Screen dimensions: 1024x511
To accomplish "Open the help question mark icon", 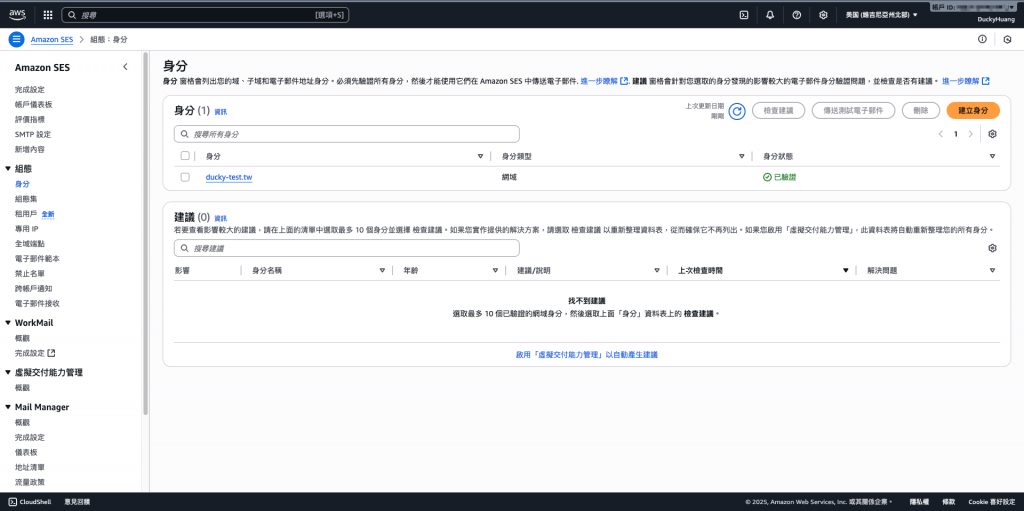I will pyautogui.click(x=797, y=15).
